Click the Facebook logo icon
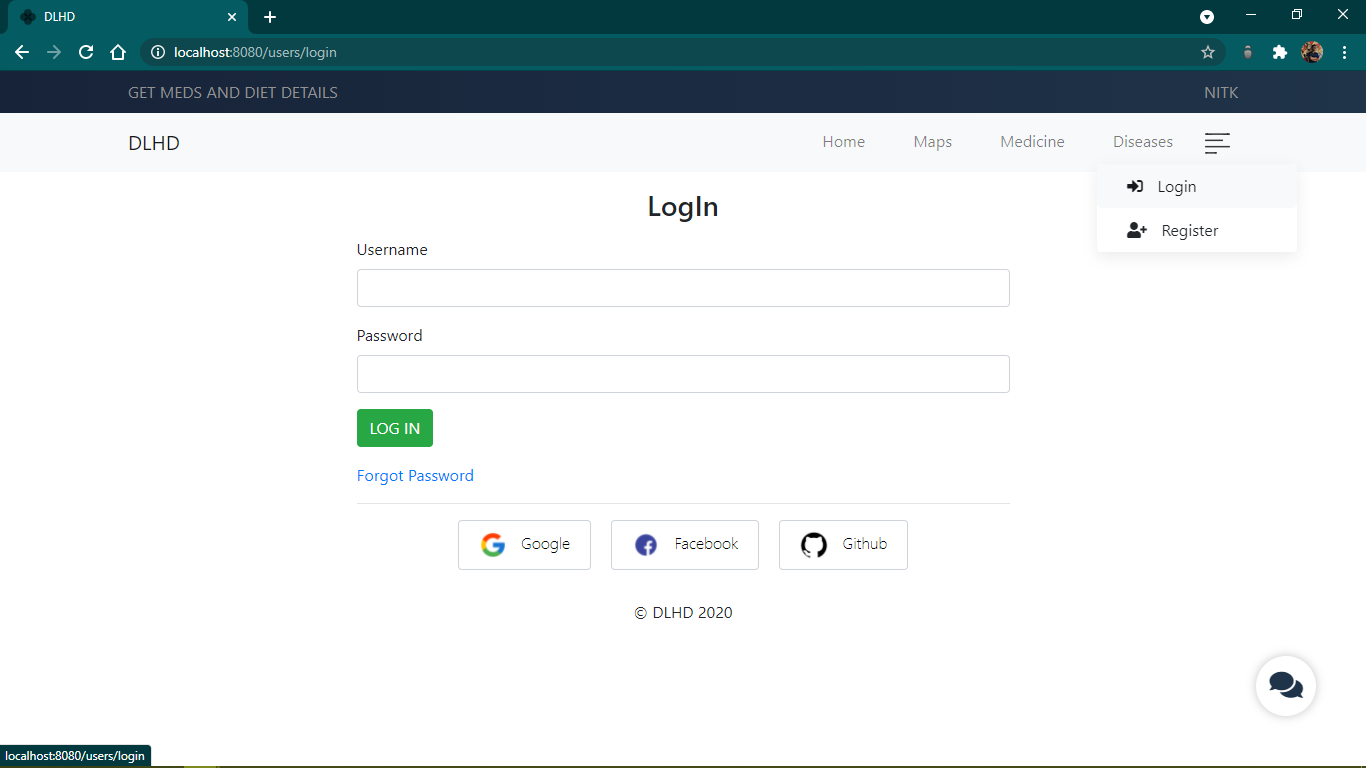The image size is (1366, 768). tap(646, 545)
